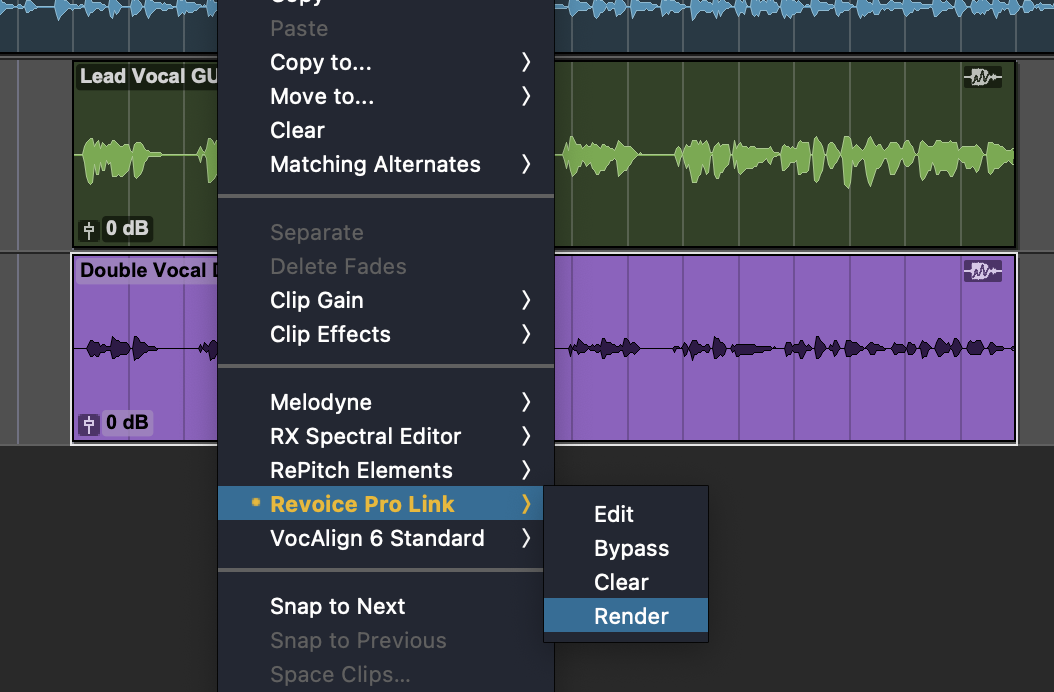Screen dimensions: 1054x692
Task: Click Snap to Next menu item
Action: (x=338, y=606)
